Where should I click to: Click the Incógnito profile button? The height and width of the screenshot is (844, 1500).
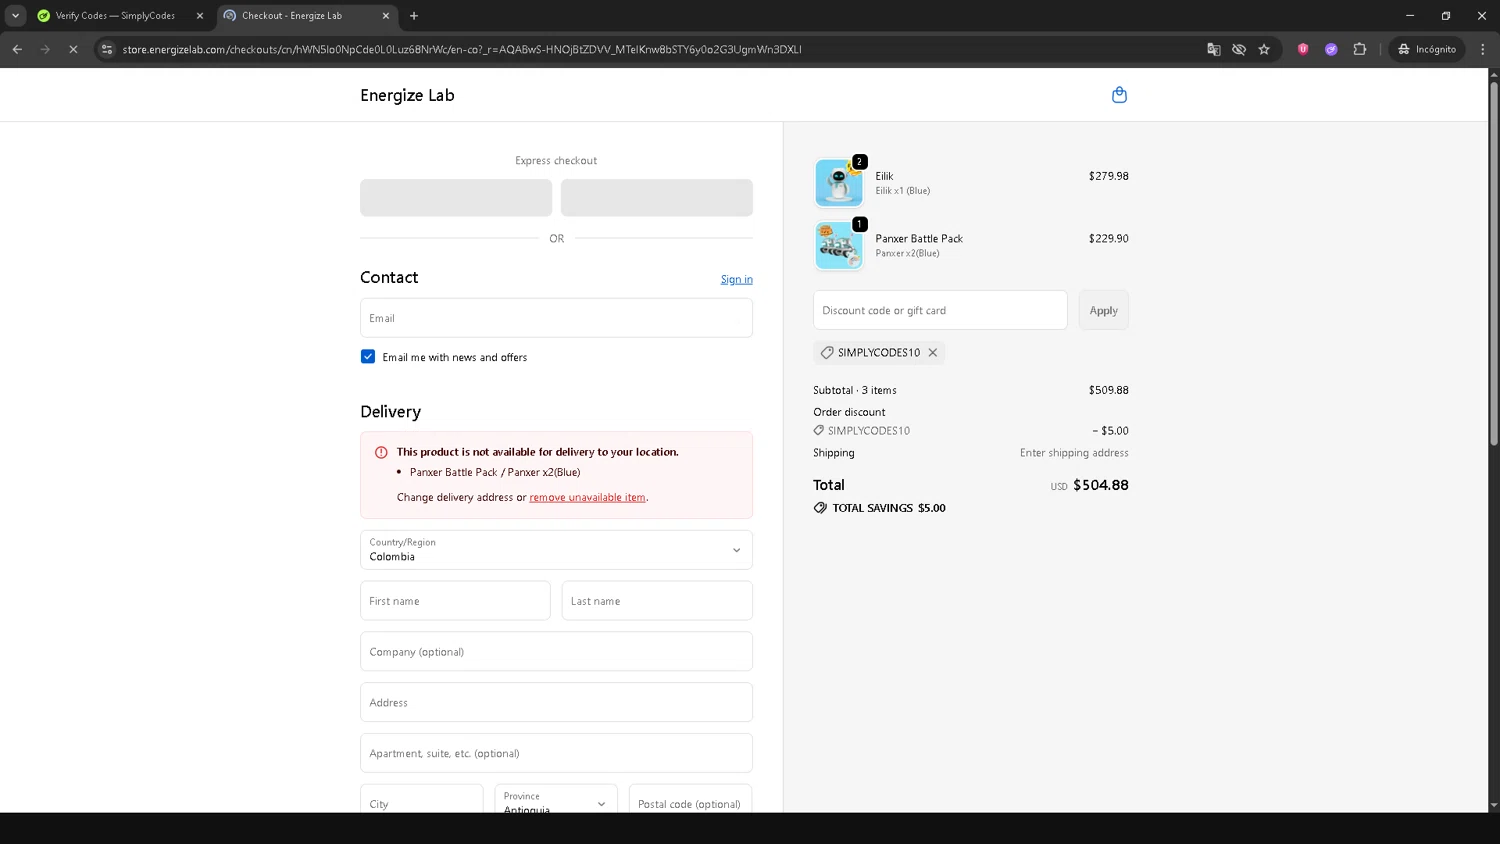coord(1427,49)
